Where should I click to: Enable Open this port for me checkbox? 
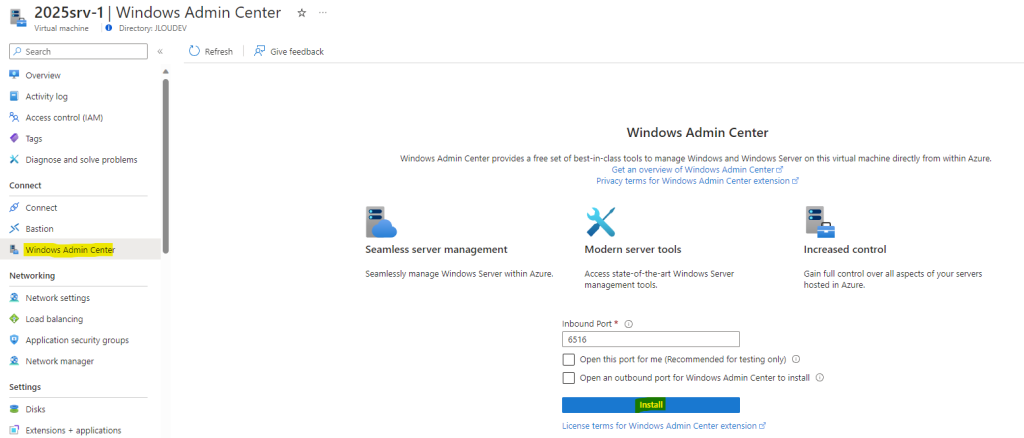[569, 359]
